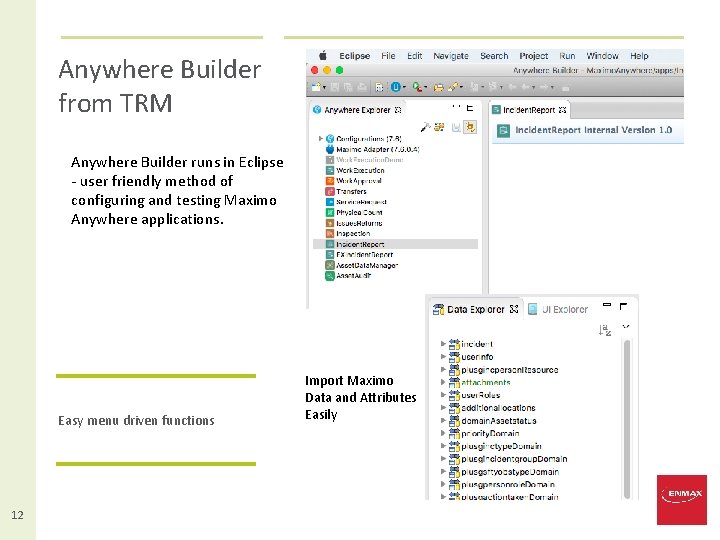Open the blue circular icon dropdown arrow
The width and height of the screenshot is (720, 540).
(404, 87)
